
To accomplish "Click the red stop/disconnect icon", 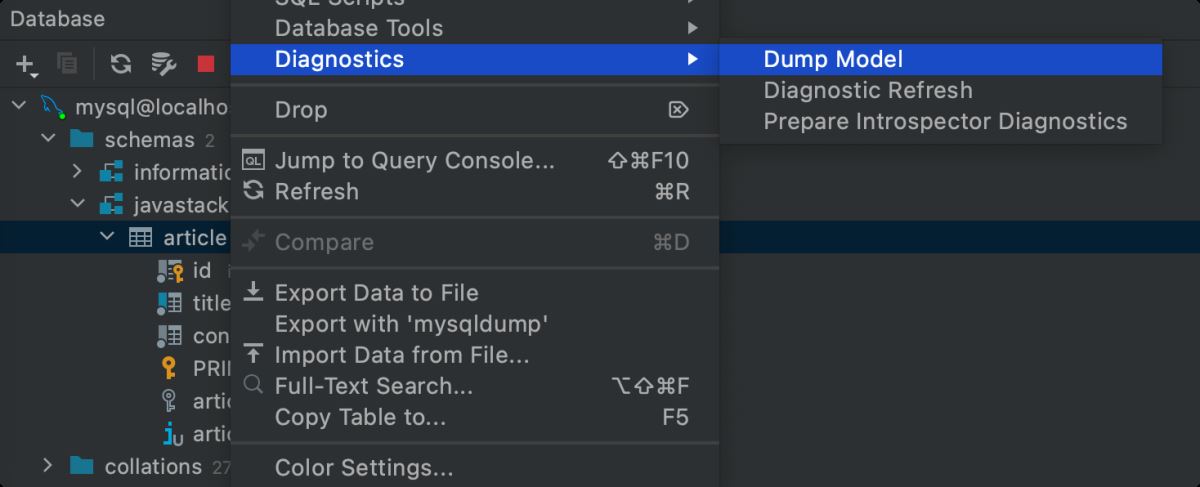I will [x=206, y=64].
